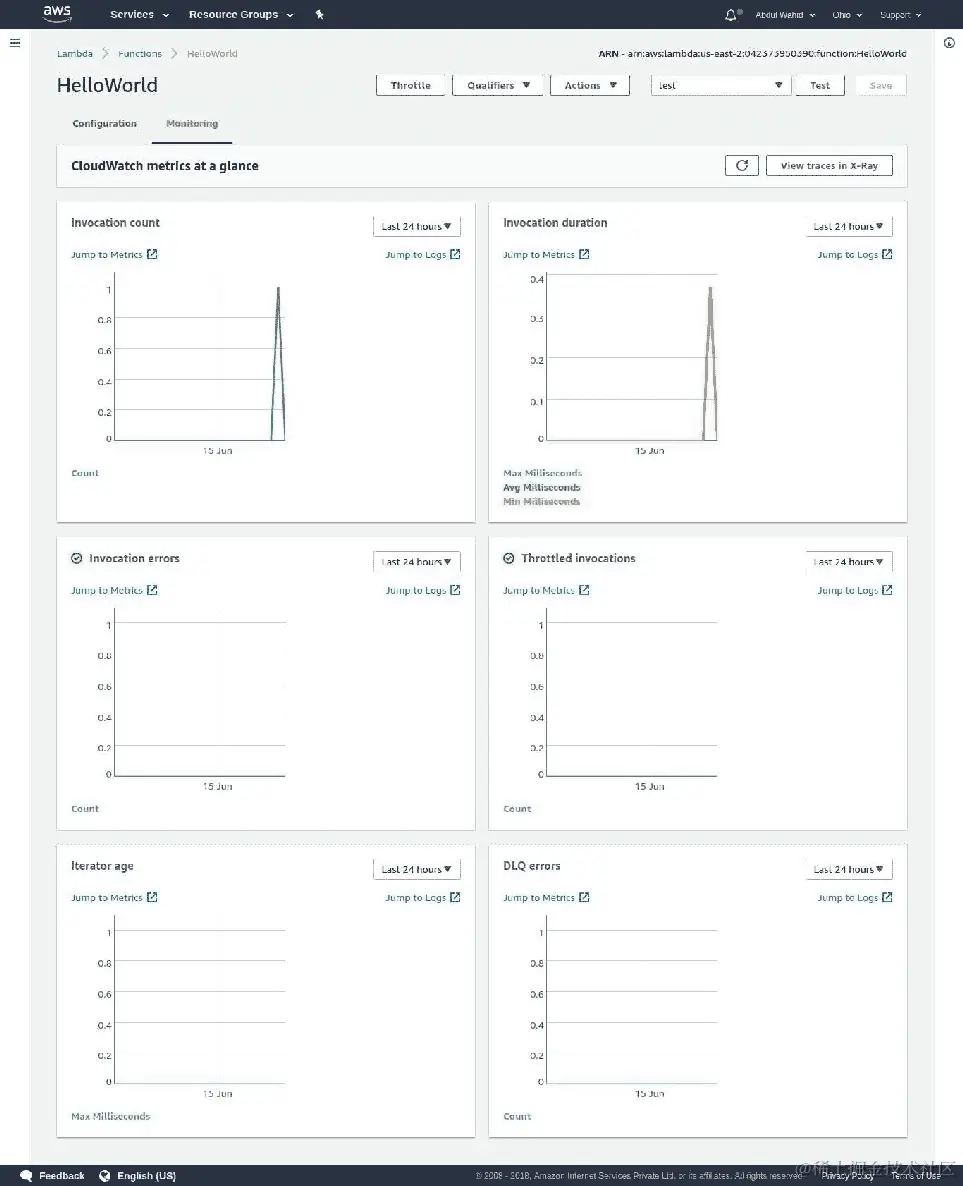Open external icon beside Iterator age Jump to Logs
963x1186 pixels.
455,897
